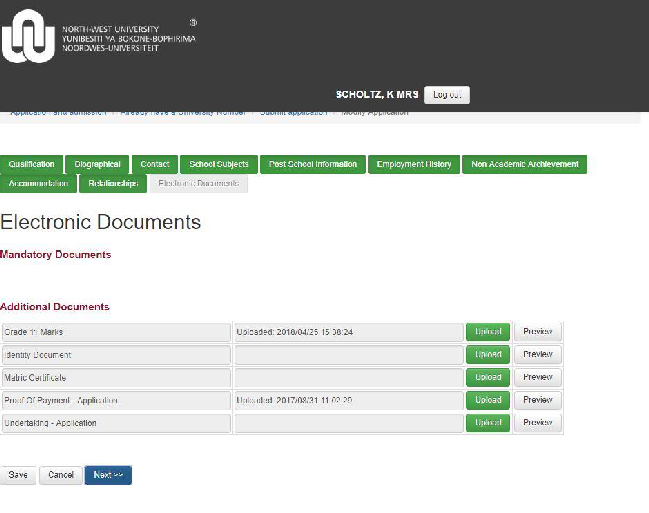The width and height of the screenshot is (649, 513).
Task: Preview the Grade 11 Marks document
Action: pos(538,332)
